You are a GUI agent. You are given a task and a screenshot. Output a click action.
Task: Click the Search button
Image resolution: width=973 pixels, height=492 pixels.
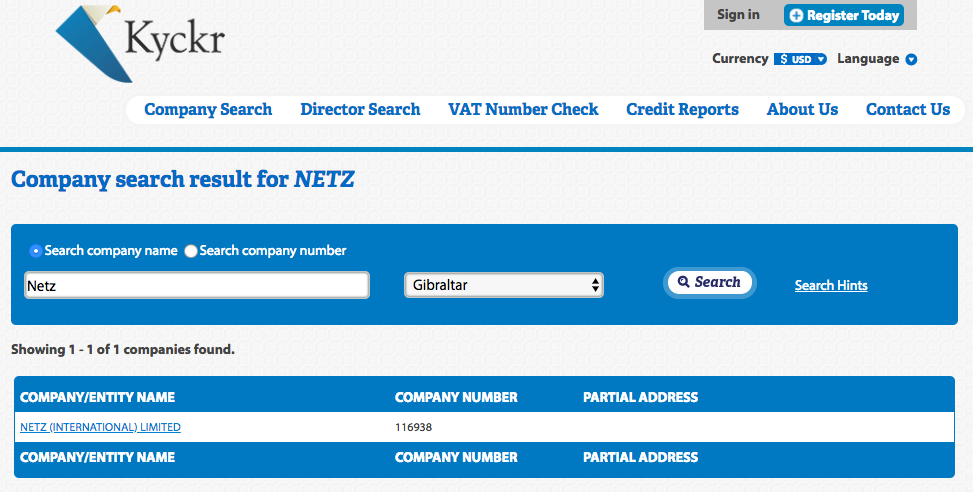pyautogui.click(x=709, y=282)
